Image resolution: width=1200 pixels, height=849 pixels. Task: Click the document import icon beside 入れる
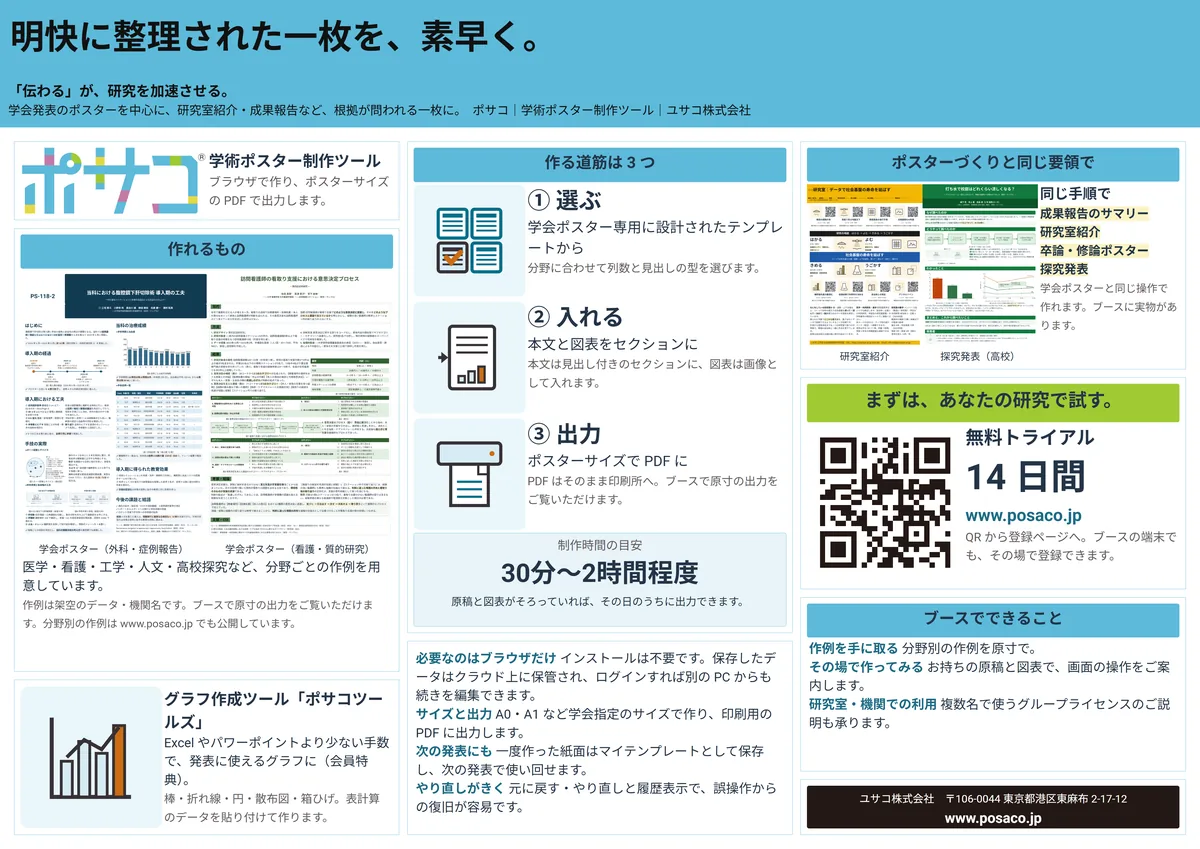click(468, 356)
